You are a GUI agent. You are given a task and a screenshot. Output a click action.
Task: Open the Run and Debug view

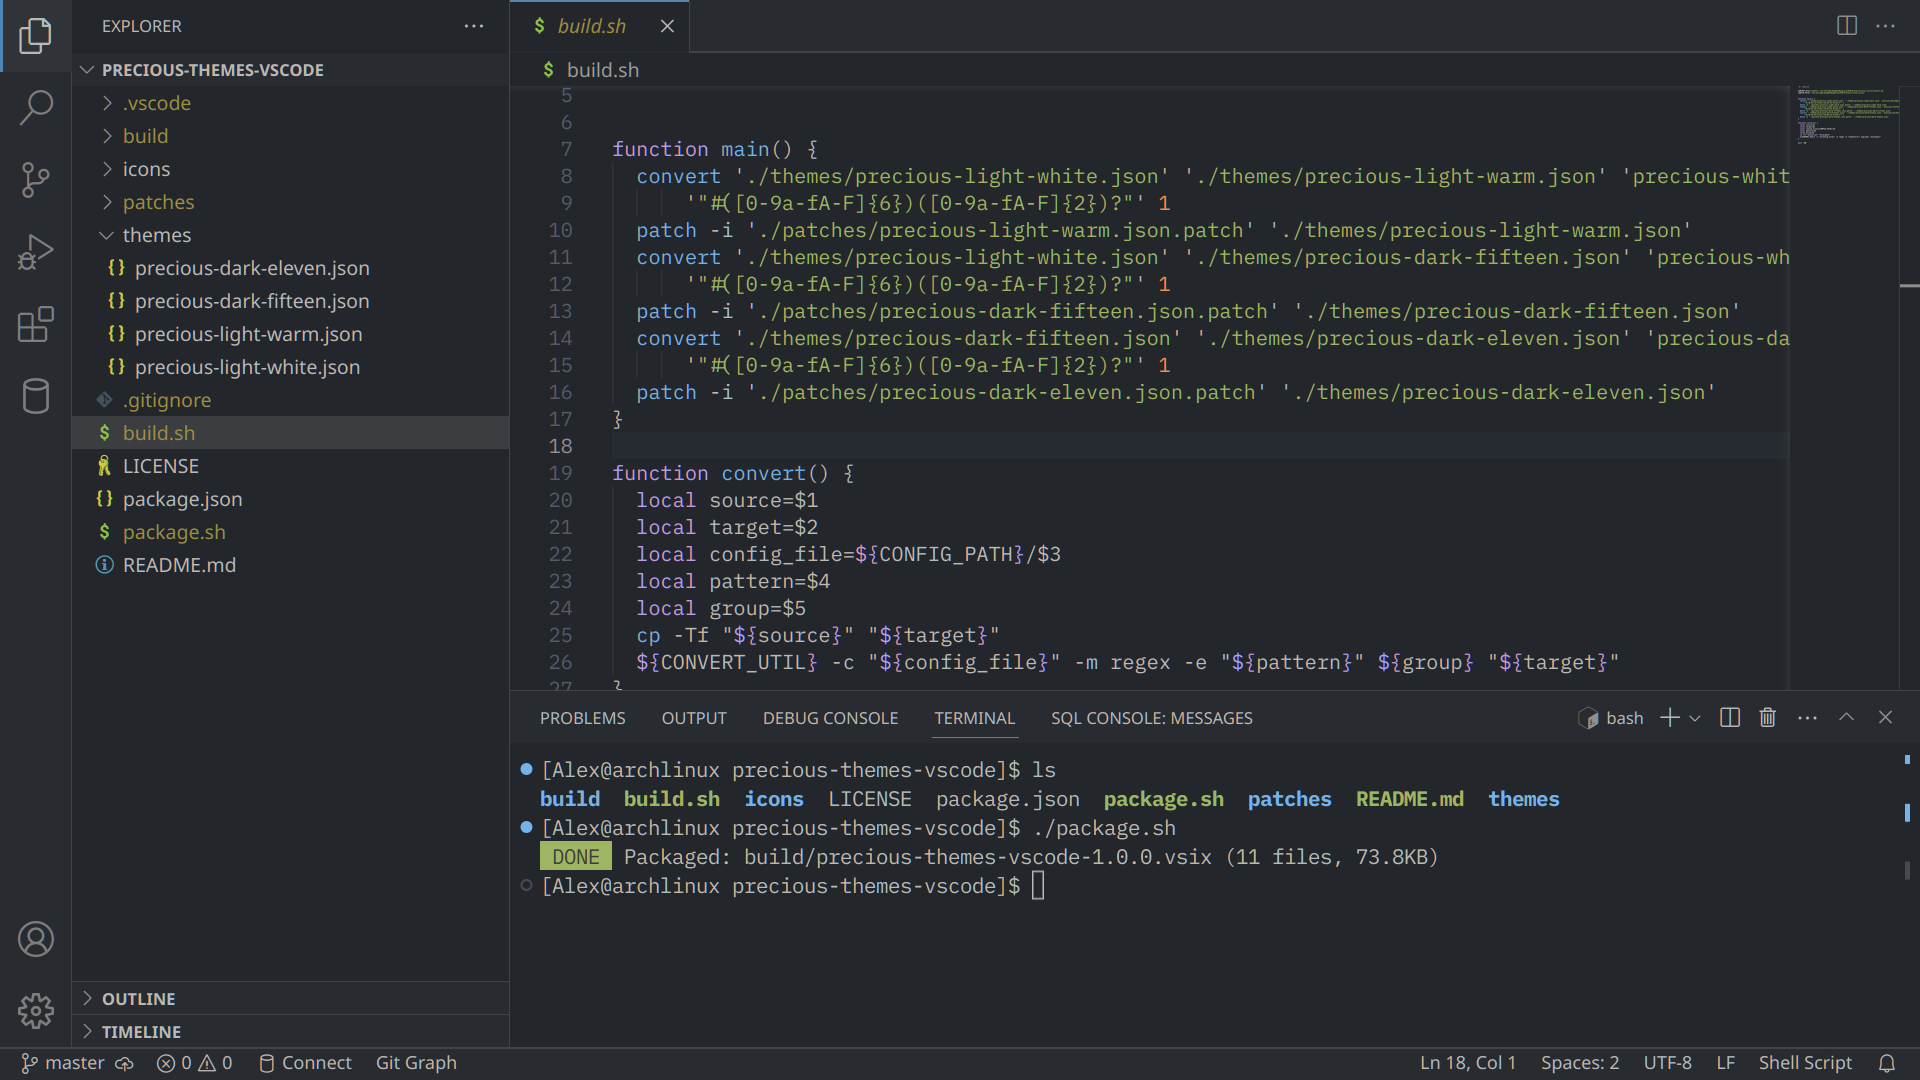click(x=36, y=252)
